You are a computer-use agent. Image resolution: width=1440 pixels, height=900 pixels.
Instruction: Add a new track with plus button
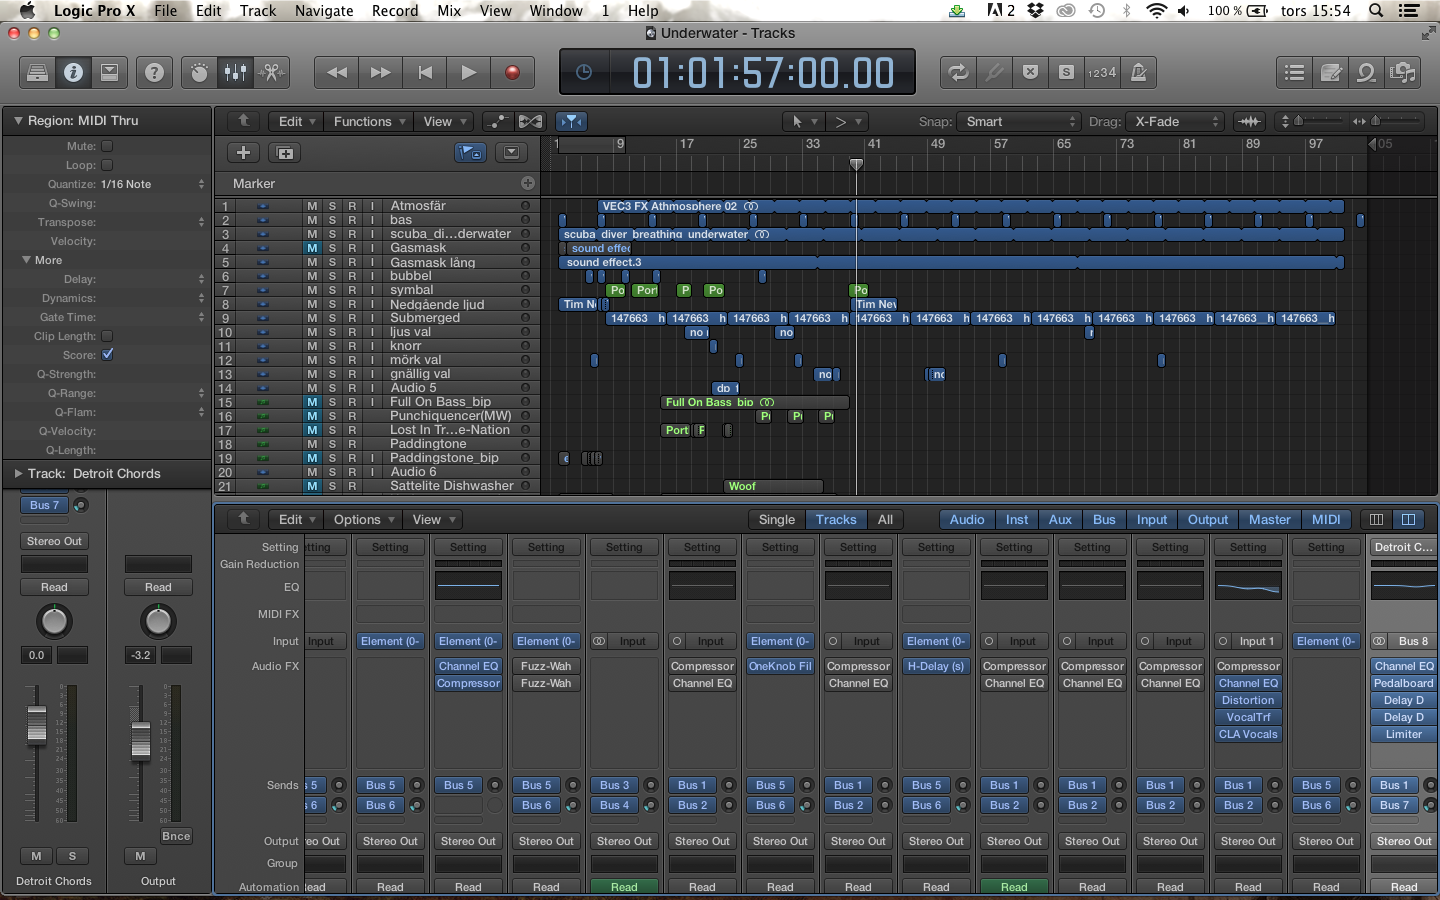click(x=243, y=153)
